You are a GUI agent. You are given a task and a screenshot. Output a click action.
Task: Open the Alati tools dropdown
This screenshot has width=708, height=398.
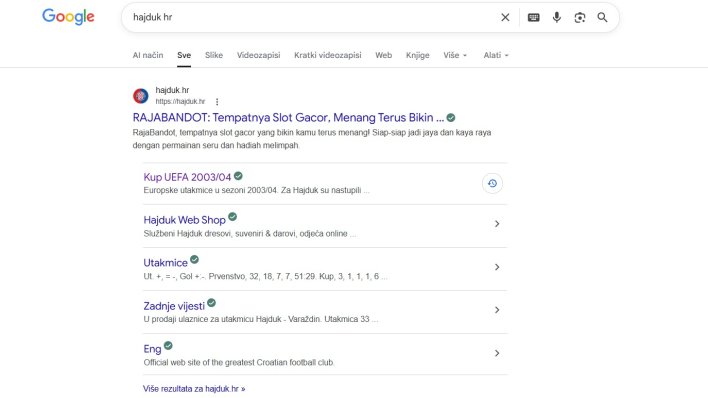coord(496,55)
